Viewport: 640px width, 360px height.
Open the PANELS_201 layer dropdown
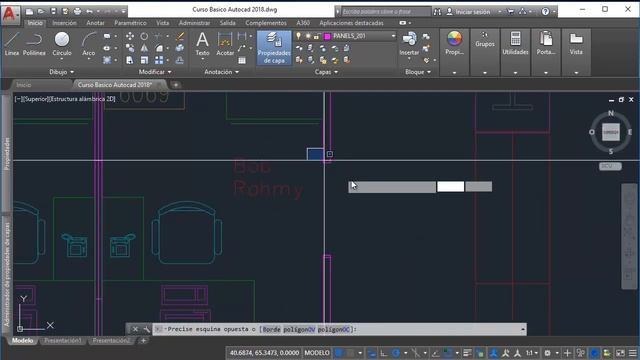393,36
